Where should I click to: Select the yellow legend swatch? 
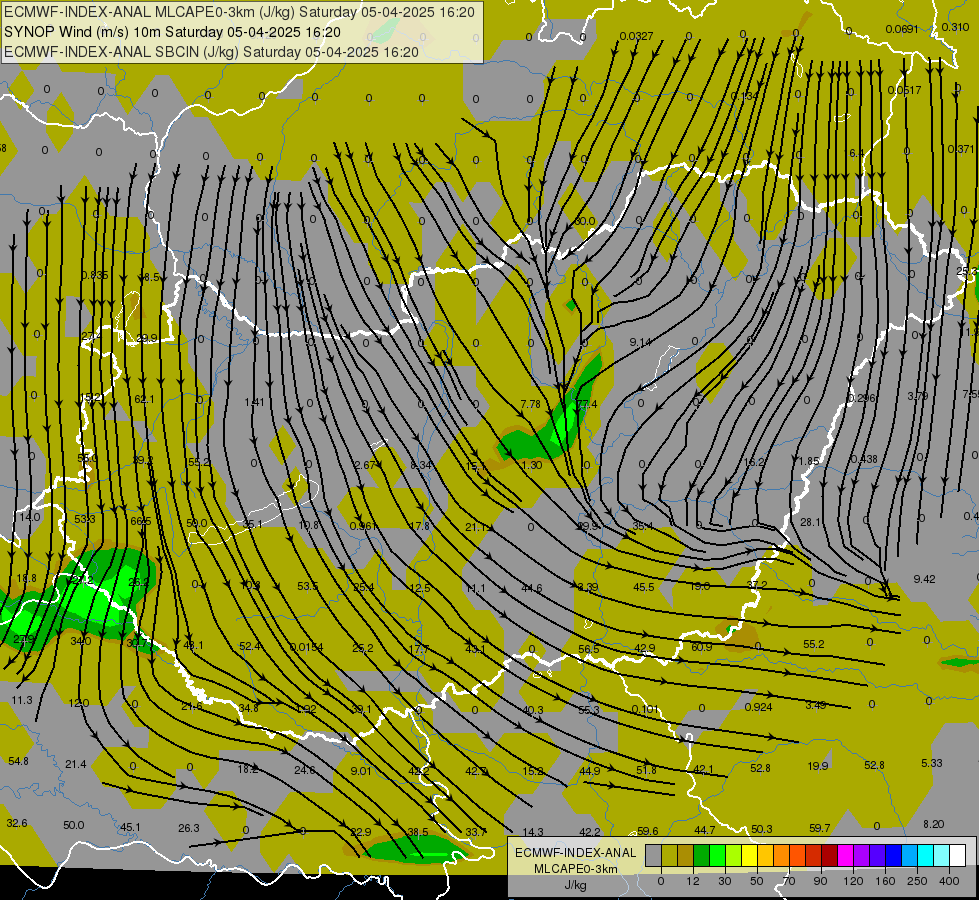tap(750, 855)
